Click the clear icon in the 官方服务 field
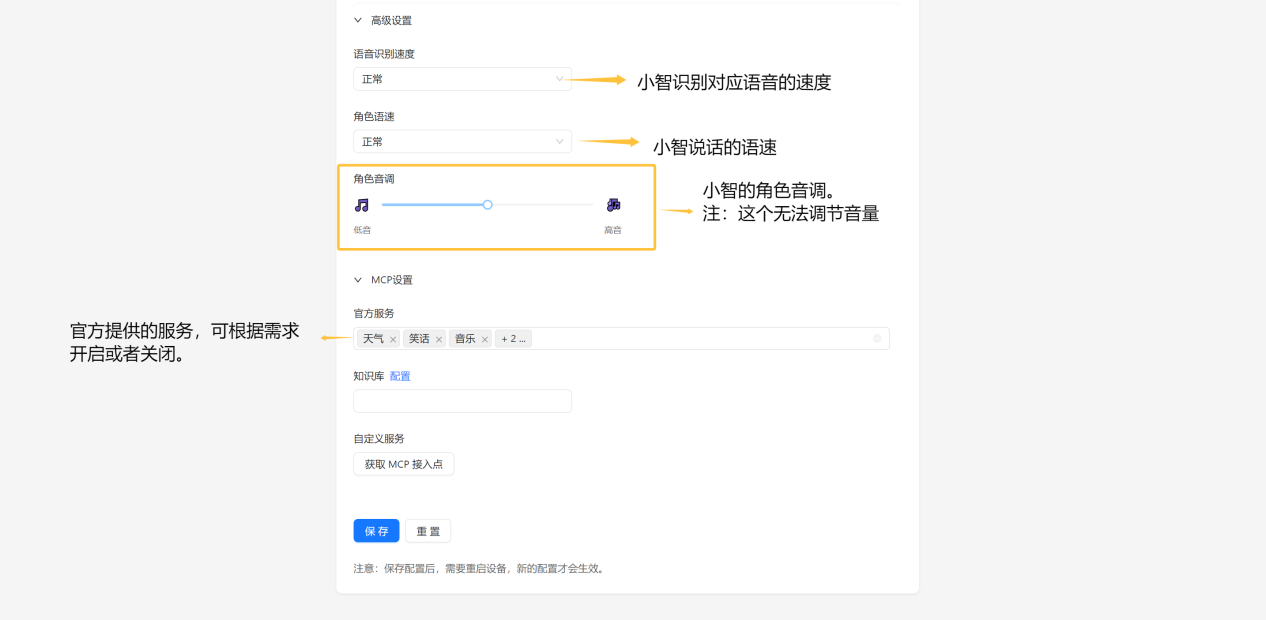 click(877, 338)
